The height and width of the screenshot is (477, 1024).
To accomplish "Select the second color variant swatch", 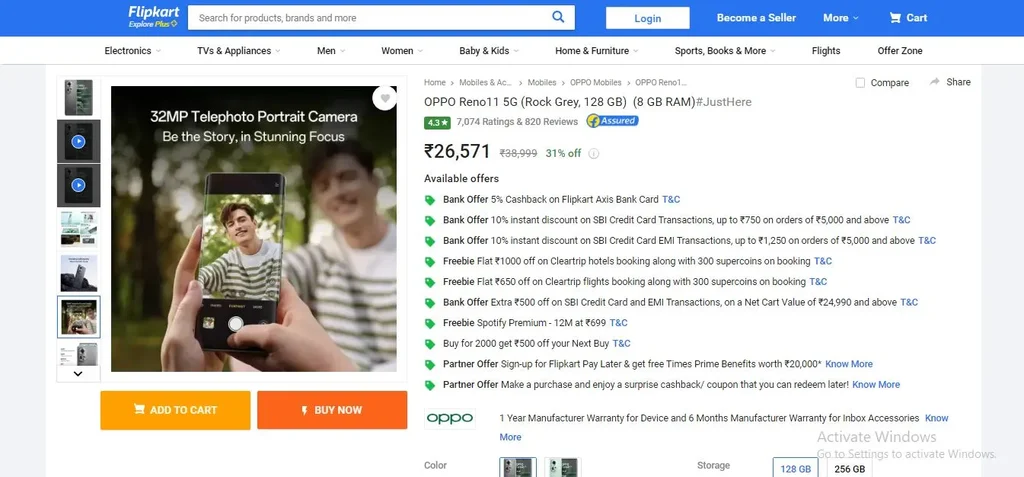I will point(562,467).
